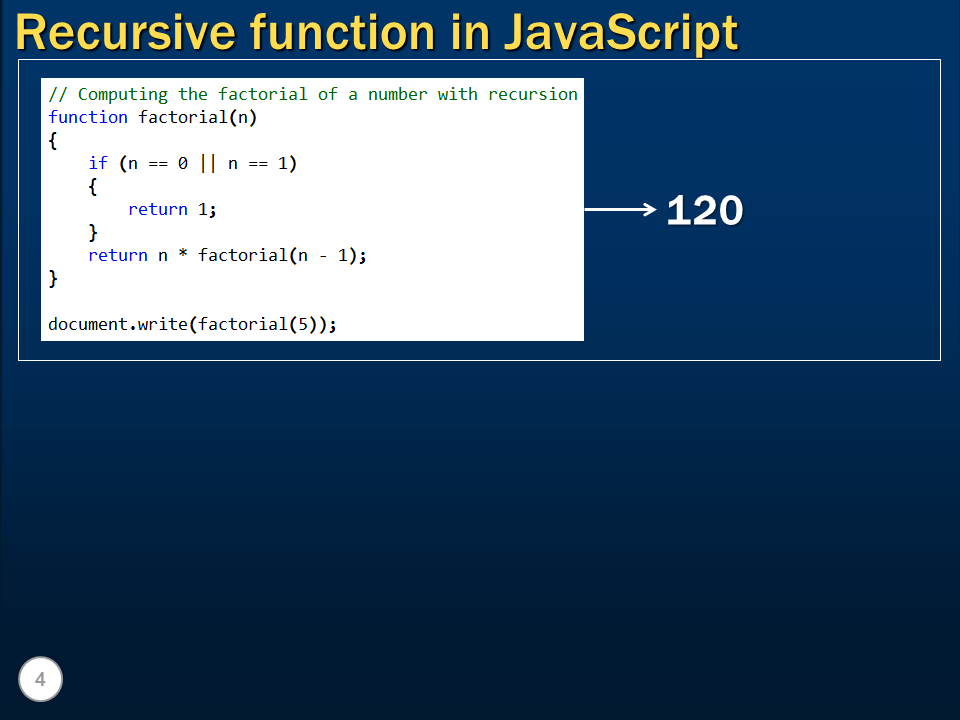Screen dimensions: 960x720
Task: Click the closing brace of the function
Action: [51, 278]
